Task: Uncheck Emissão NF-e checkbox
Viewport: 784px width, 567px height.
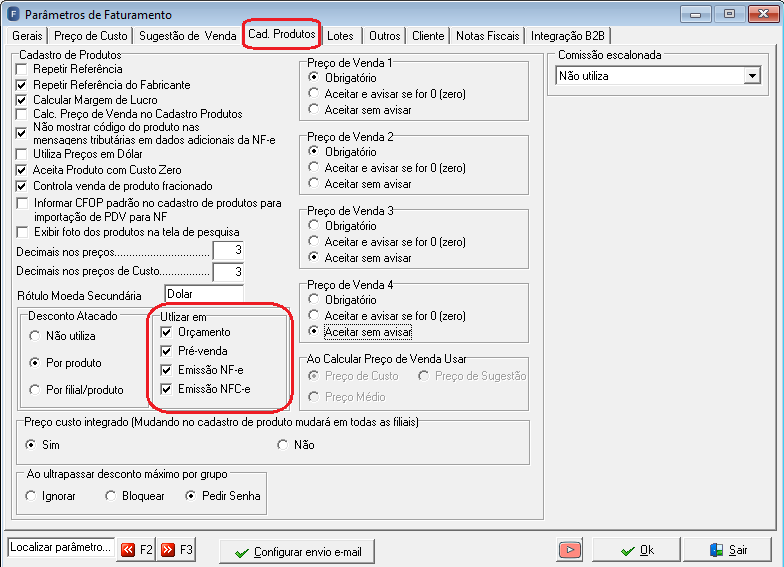Action: point(166,370)
